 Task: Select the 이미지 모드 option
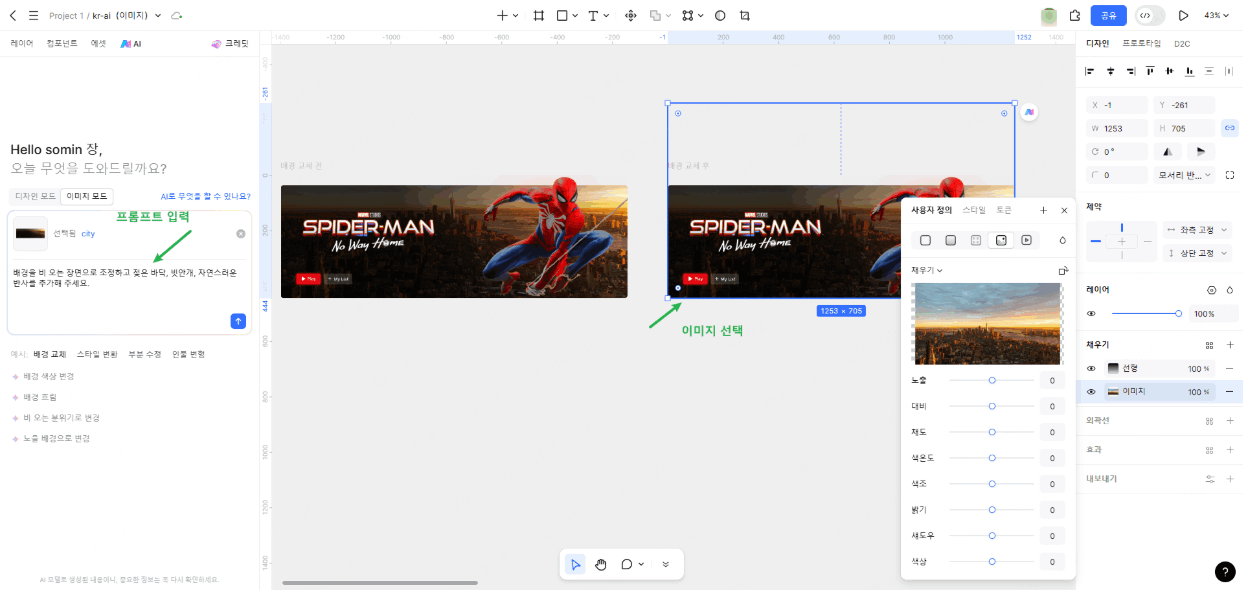tap(88, 196)
